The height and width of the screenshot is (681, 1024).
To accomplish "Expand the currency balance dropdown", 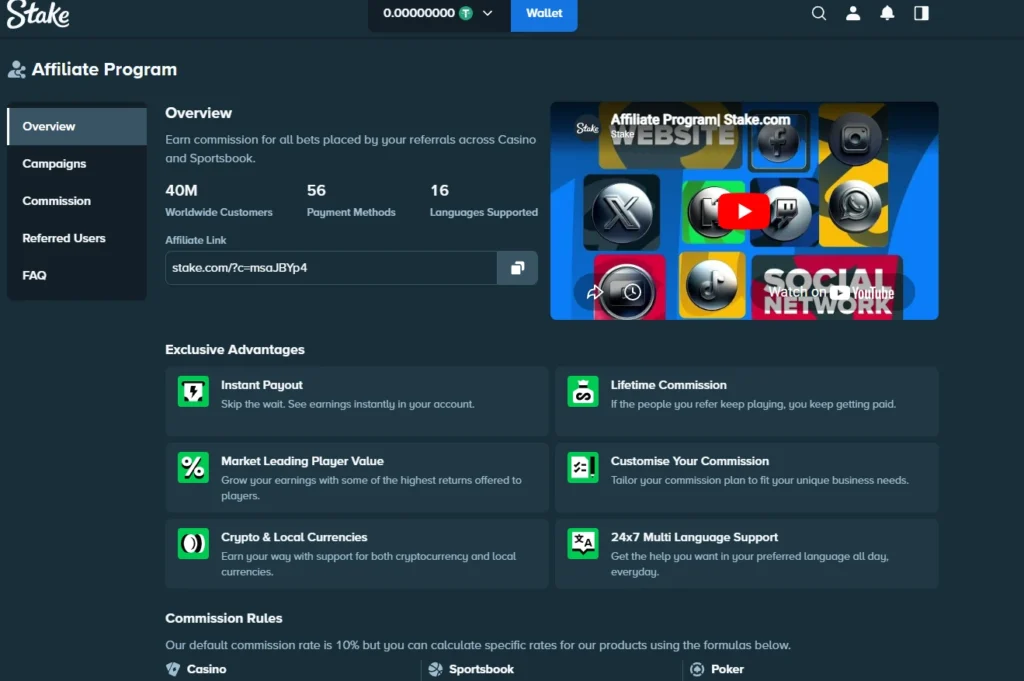I will click(x=488, y=14).
